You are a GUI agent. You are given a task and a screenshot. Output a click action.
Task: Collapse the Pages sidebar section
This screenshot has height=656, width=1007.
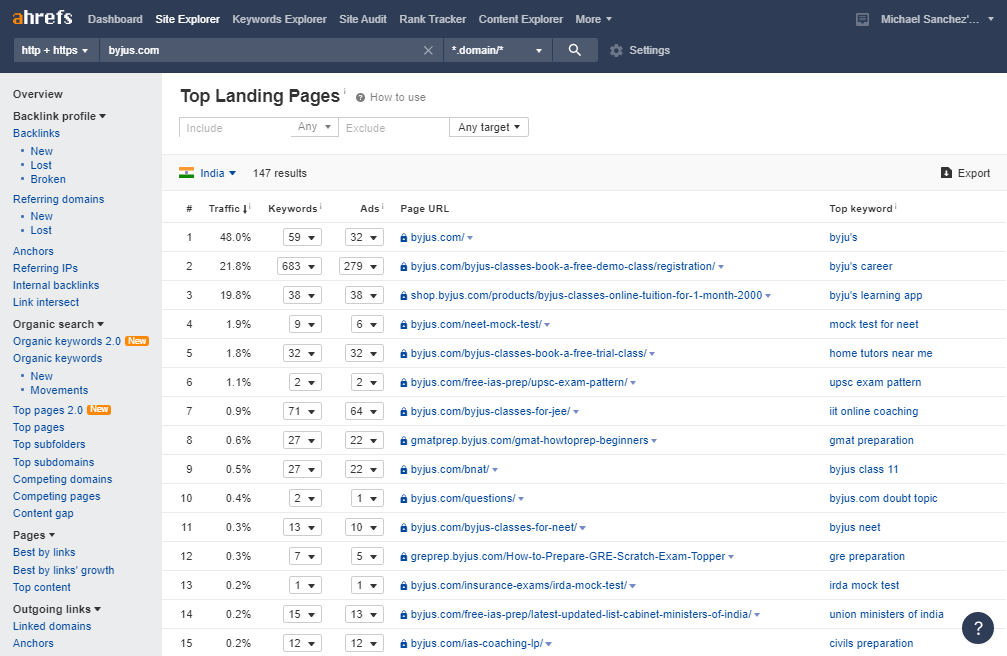(34, 535)
